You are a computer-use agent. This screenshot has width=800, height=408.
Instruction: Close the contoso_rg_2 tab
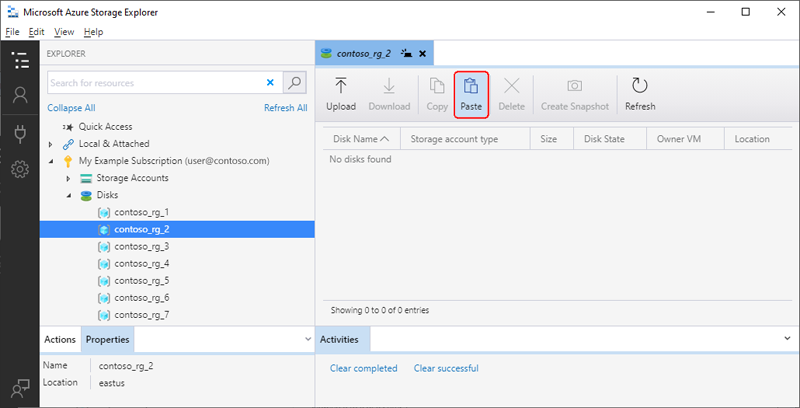pos(422,54)
